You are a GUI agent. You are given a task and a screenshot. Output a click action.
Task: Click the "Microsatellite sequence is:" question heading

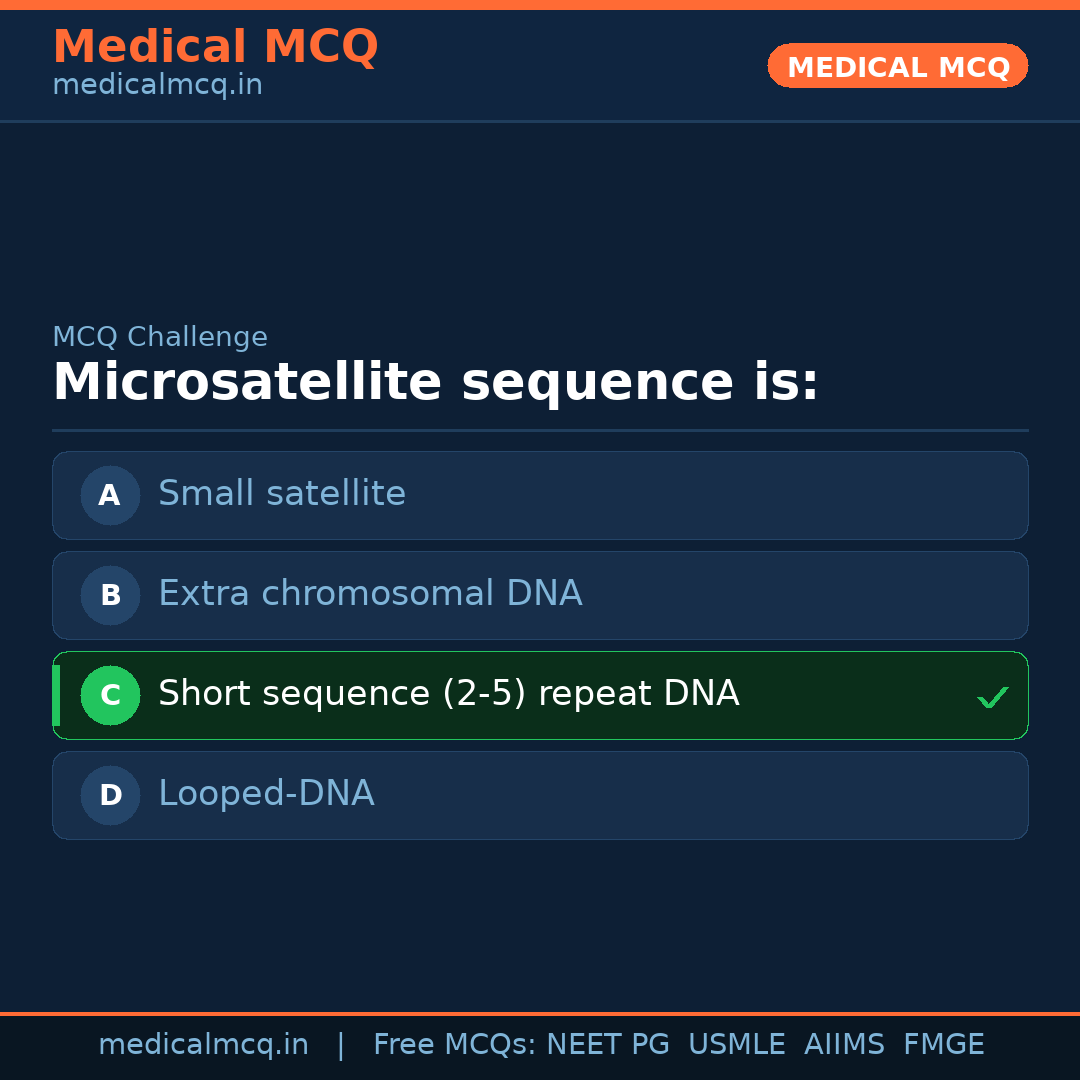pyautogui.click(x=435, y=383)
